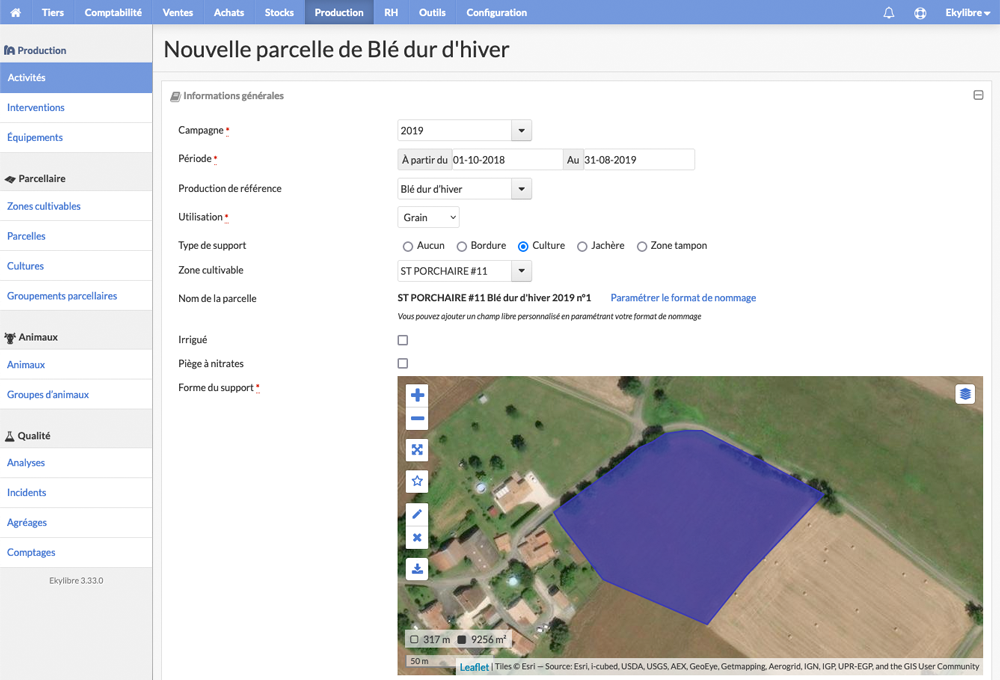Open Incidents in sidebar
This screenshot has height=680, width=1000.
[x=76, y=493]
